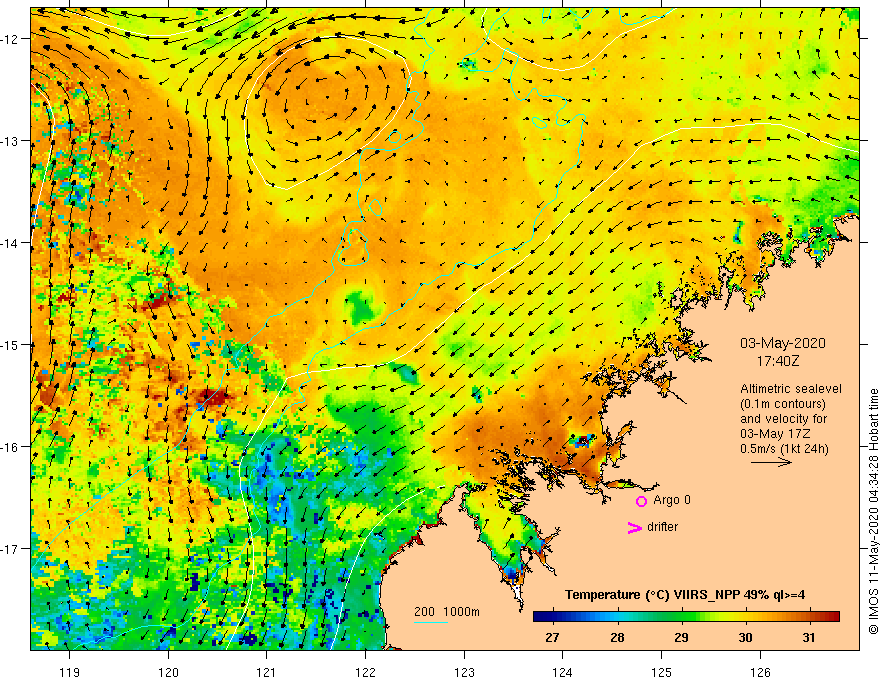This screenshot has height=680, width=880.
Task: Click the latitude axis label '-14'
Action: (x=12, y=243)
